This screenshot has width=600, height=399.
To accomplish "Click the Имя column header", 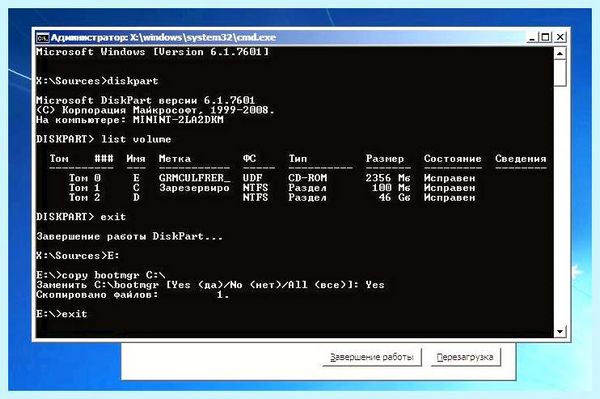I will tap(136, 158).
